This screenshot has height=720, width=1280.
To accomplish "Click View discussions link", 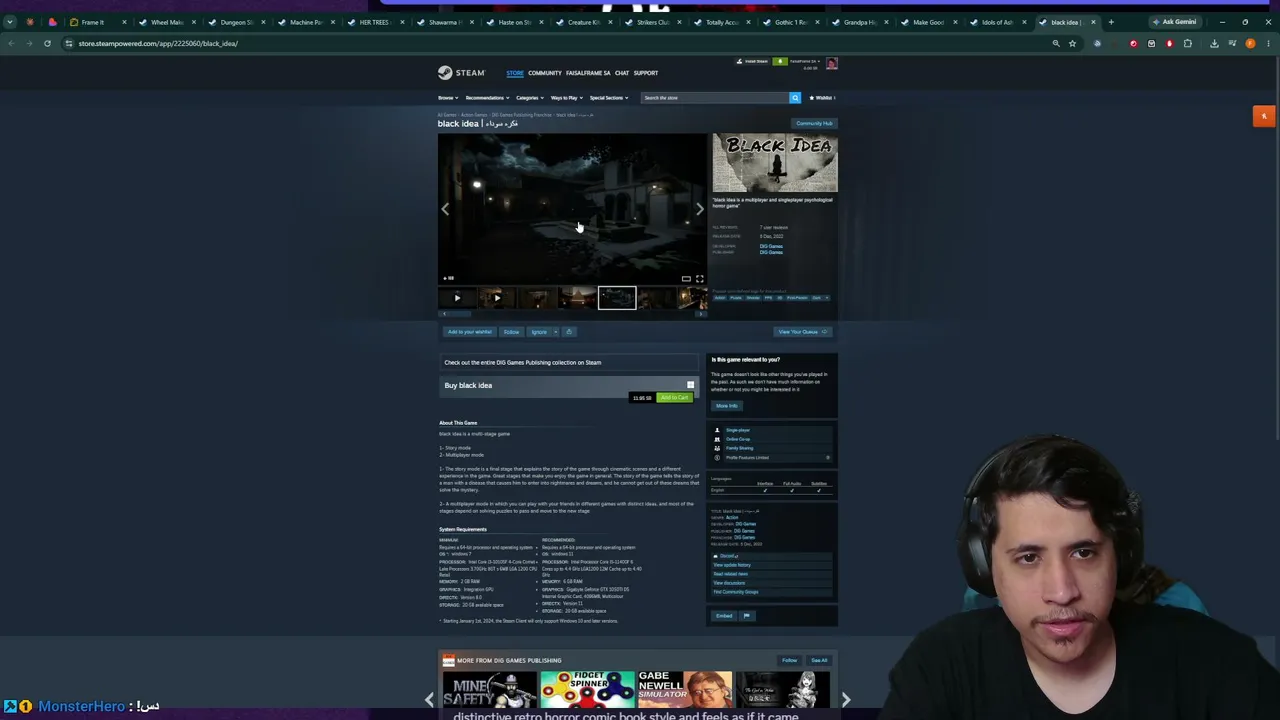I will [729, 583].
